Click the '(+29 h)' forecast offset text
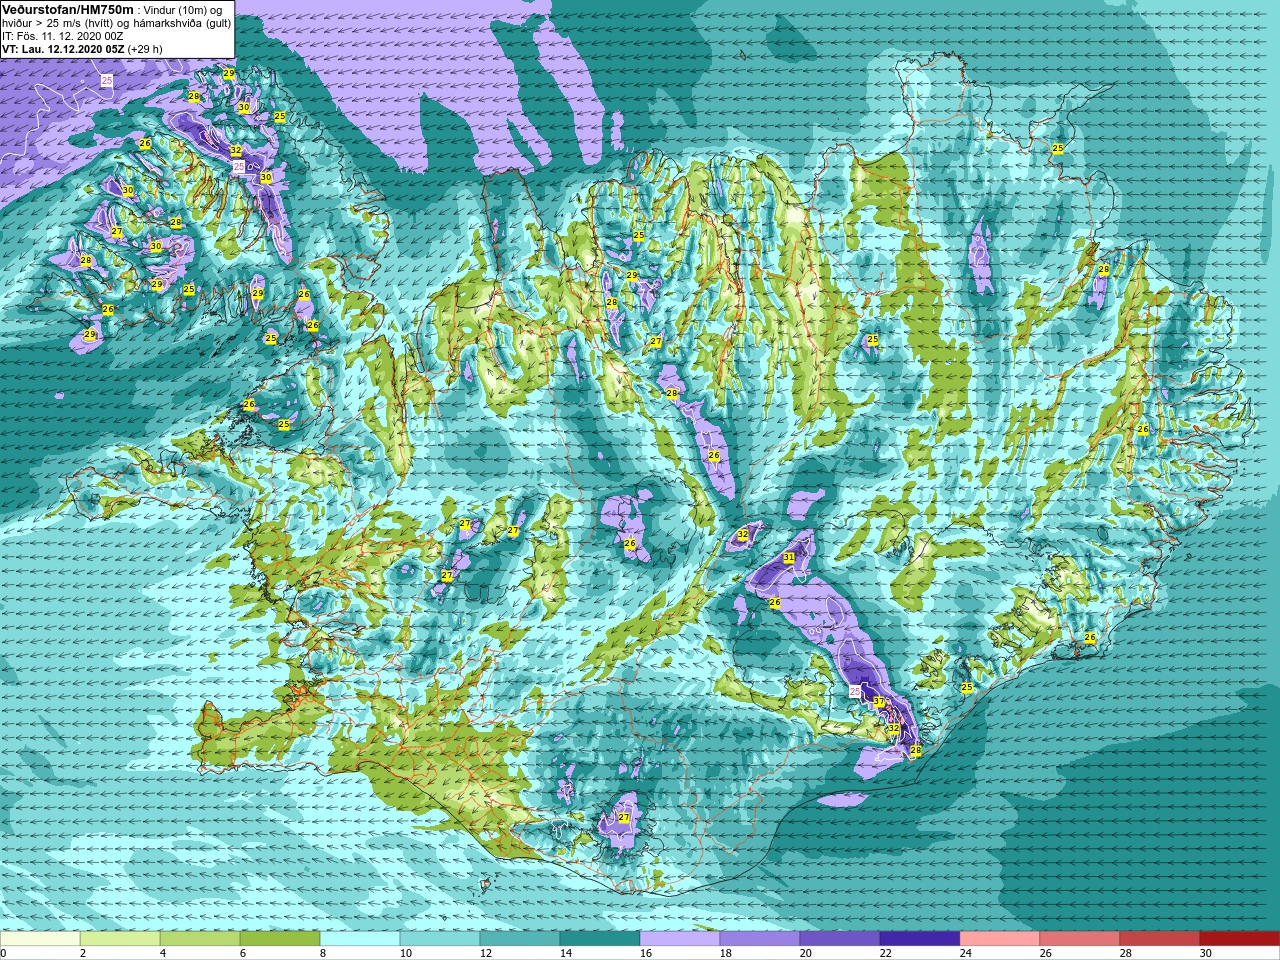 pyautogui.click(x=145, y=49)
